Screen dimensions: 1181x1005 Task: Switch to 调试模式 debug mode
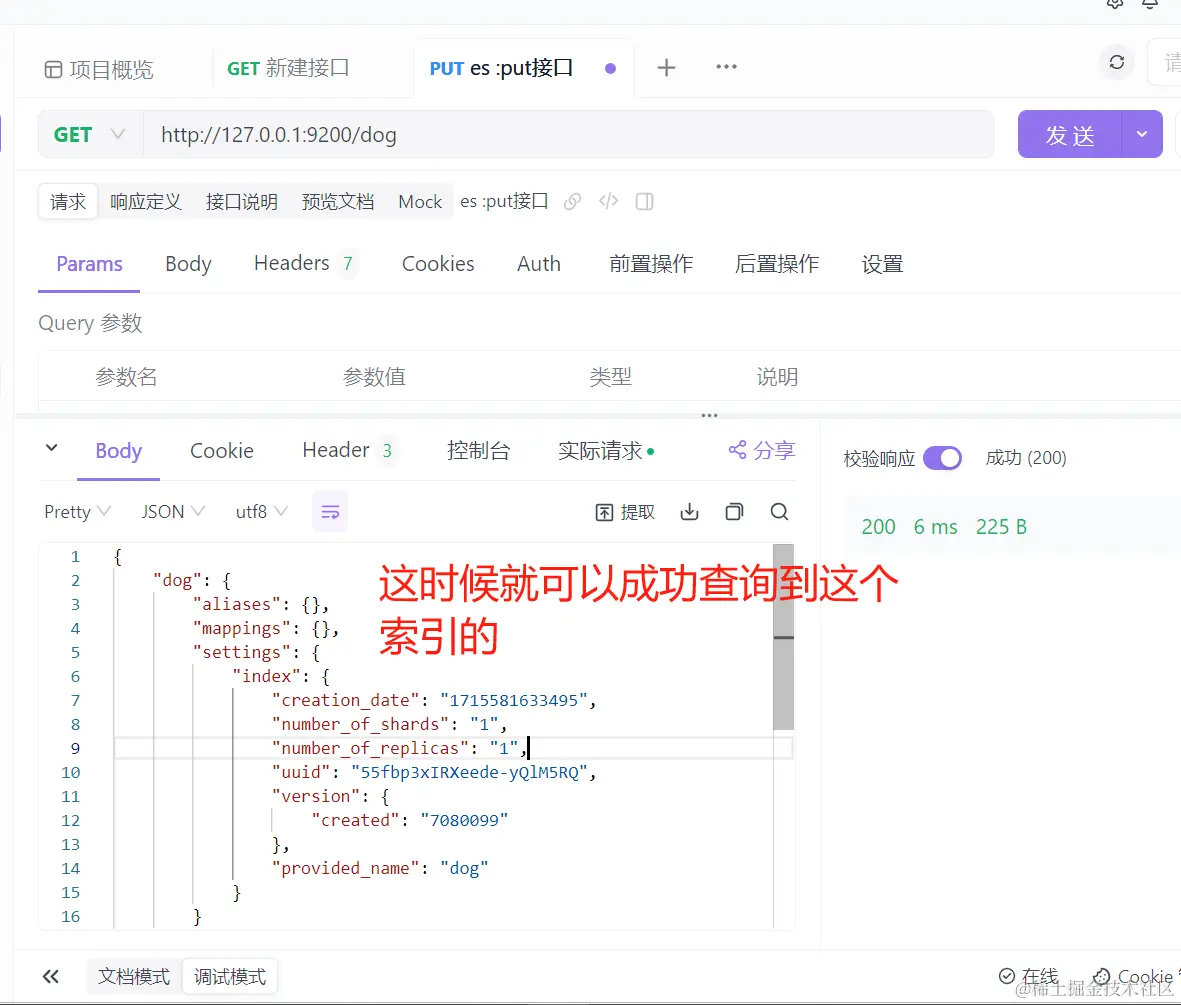230,976
